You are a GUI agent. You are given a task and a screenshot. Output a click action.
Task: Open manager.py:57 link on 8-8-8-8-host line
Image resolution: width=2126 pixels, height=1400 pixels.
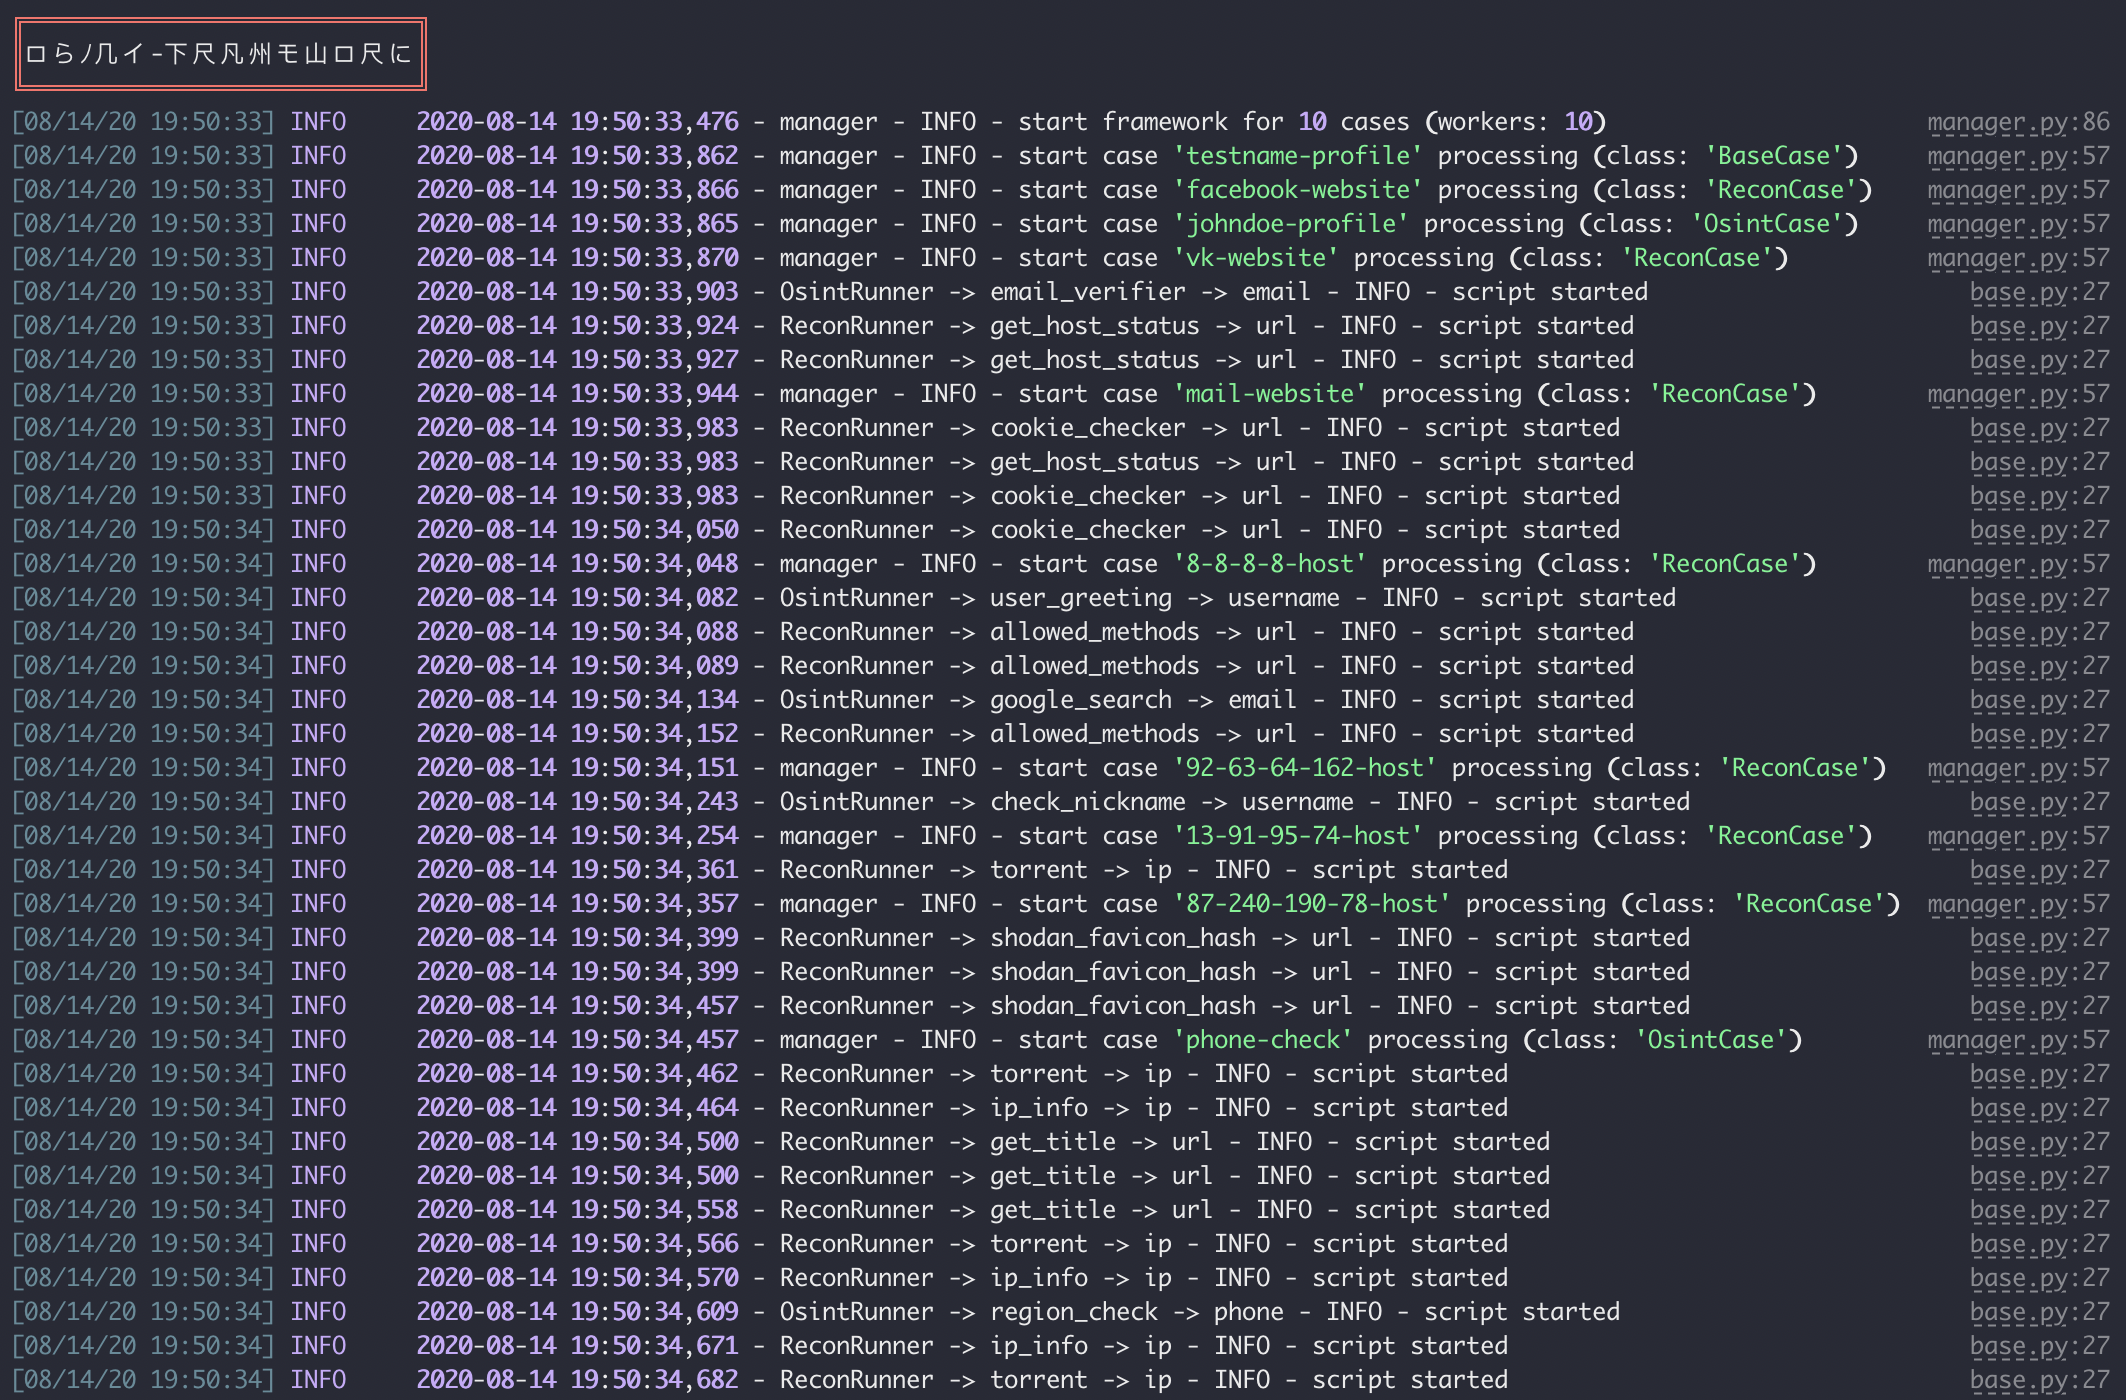2017,564
